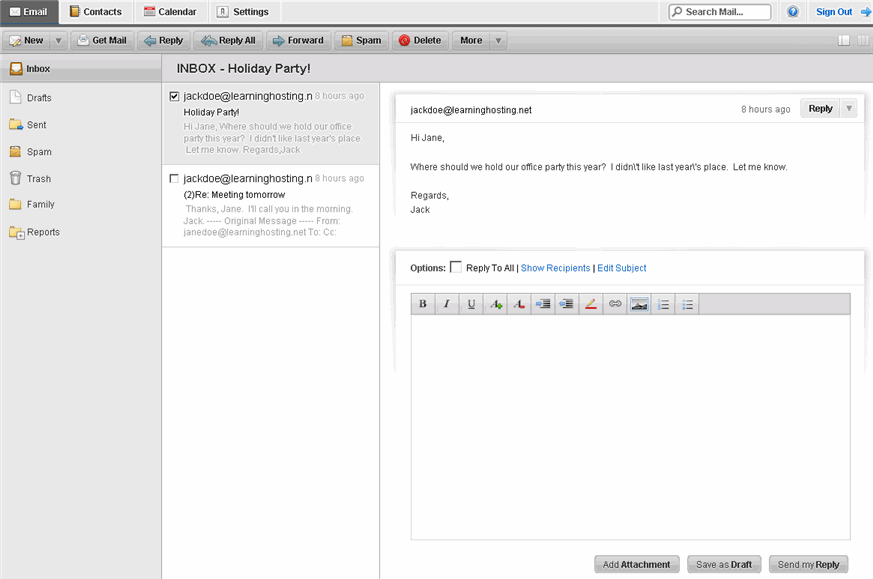The image size is (873, 579).
Task: Click the Send my Reply button
Action: tap(808, 564)
